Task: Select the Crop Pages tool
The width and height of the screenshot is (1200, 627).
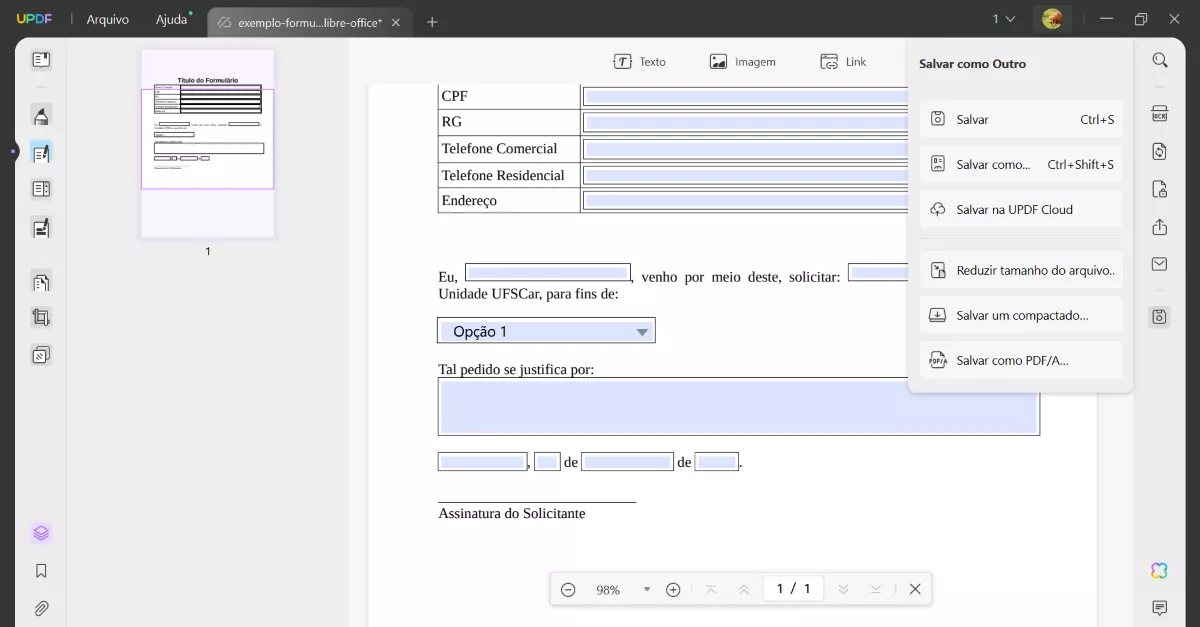Action: 40,316
